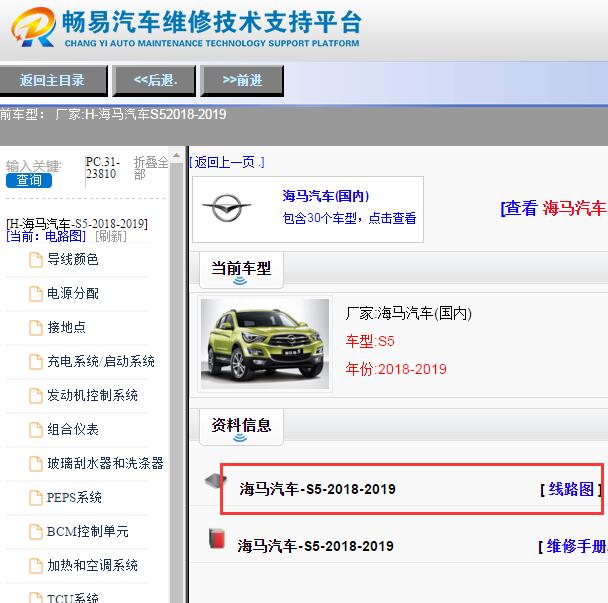Open the TCU系统 tree item
The height and width of the screenshot is (603, 608).
click(73, 598)
